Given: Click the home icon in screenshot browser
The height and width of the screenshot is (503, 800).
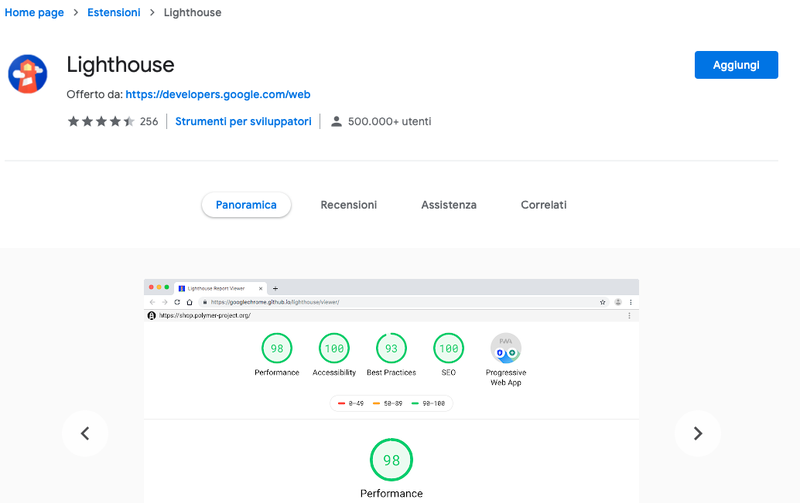Looking at the screenshot, I should [x=189, y=302].
